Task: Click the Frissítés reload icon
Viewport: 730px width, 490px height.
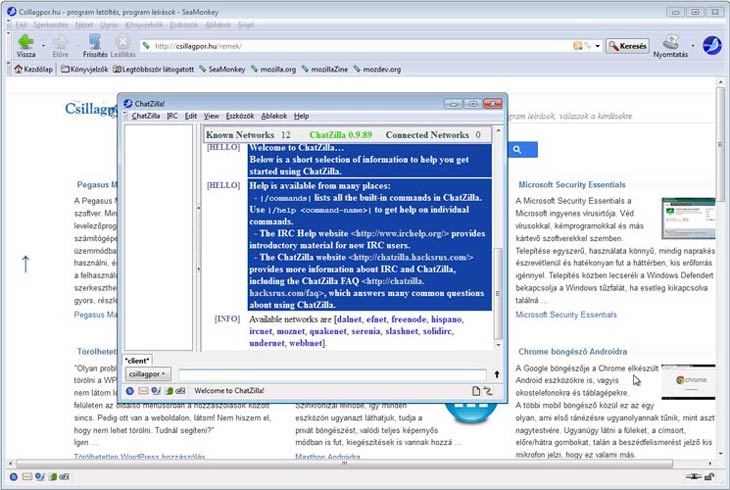Action: 94,42
